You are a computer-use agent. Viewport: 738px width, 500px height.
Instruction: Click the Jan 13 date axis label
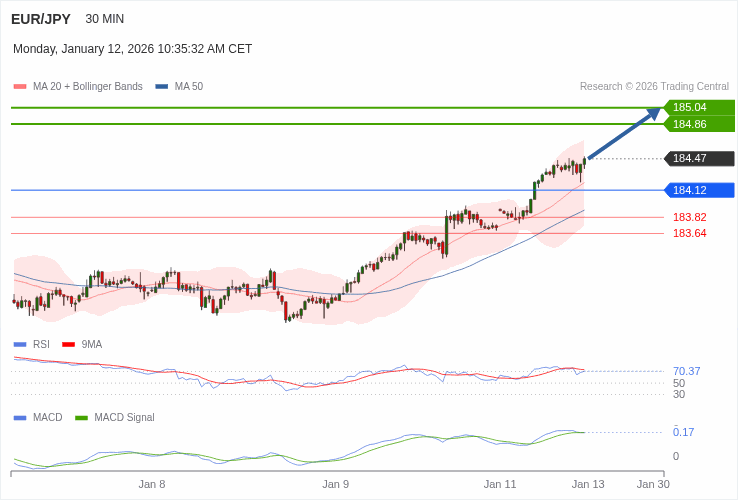pos(588,484)
